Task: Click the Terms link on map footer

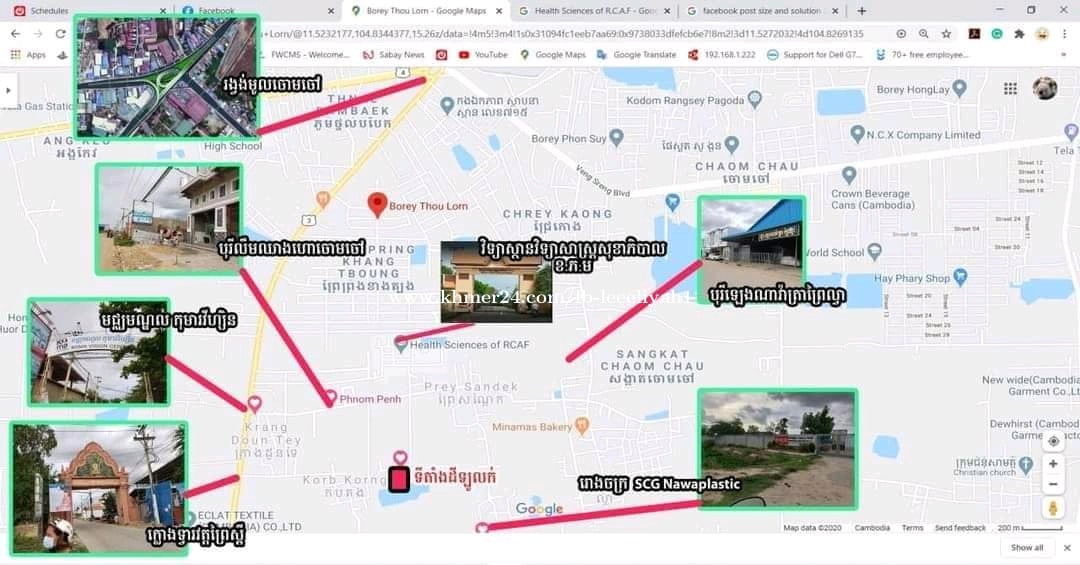Action: (912, 528)
